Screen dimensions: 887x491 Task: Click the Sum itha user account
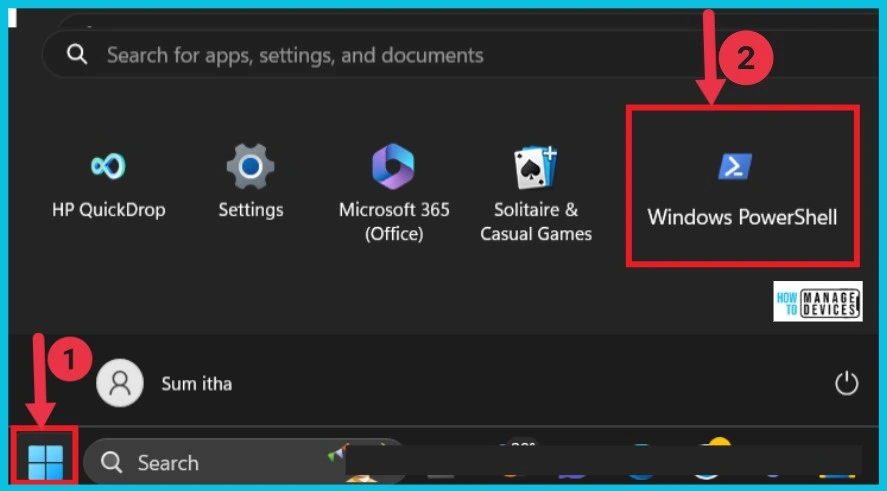[164, 383]
